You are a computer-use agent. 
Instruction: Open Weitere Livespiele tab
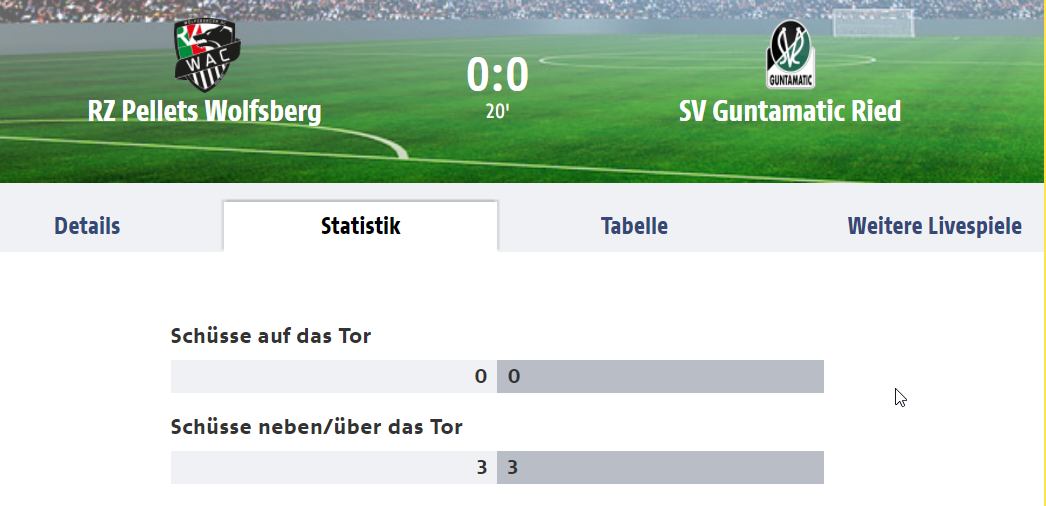(x=935, y=226)
